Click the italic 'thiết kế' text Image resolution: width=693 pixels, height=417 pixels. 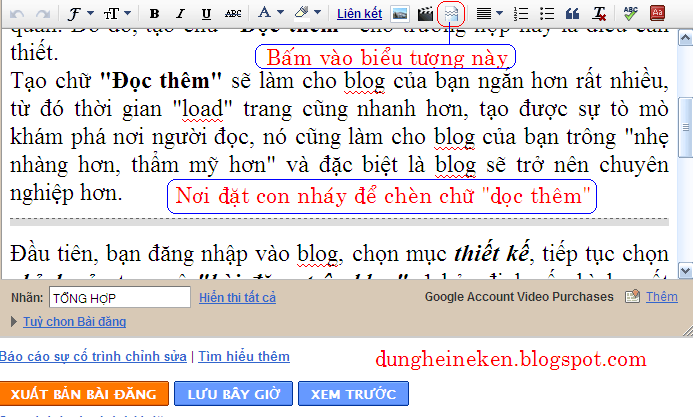tap(491, 254)
